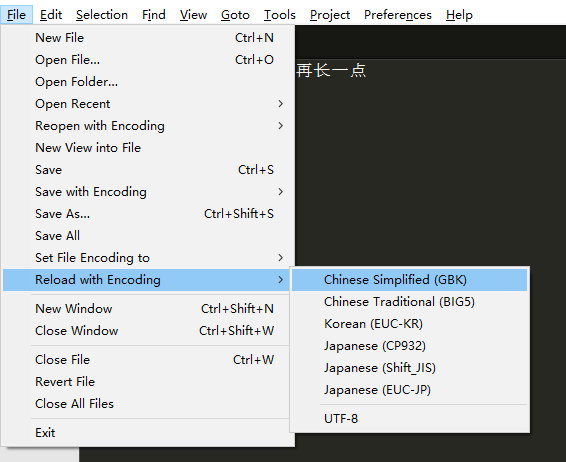Viewport: 566px width, 462px height.
Task: Expand the Reopen with Encoding submenu arrow
Action: coord(280,126)
